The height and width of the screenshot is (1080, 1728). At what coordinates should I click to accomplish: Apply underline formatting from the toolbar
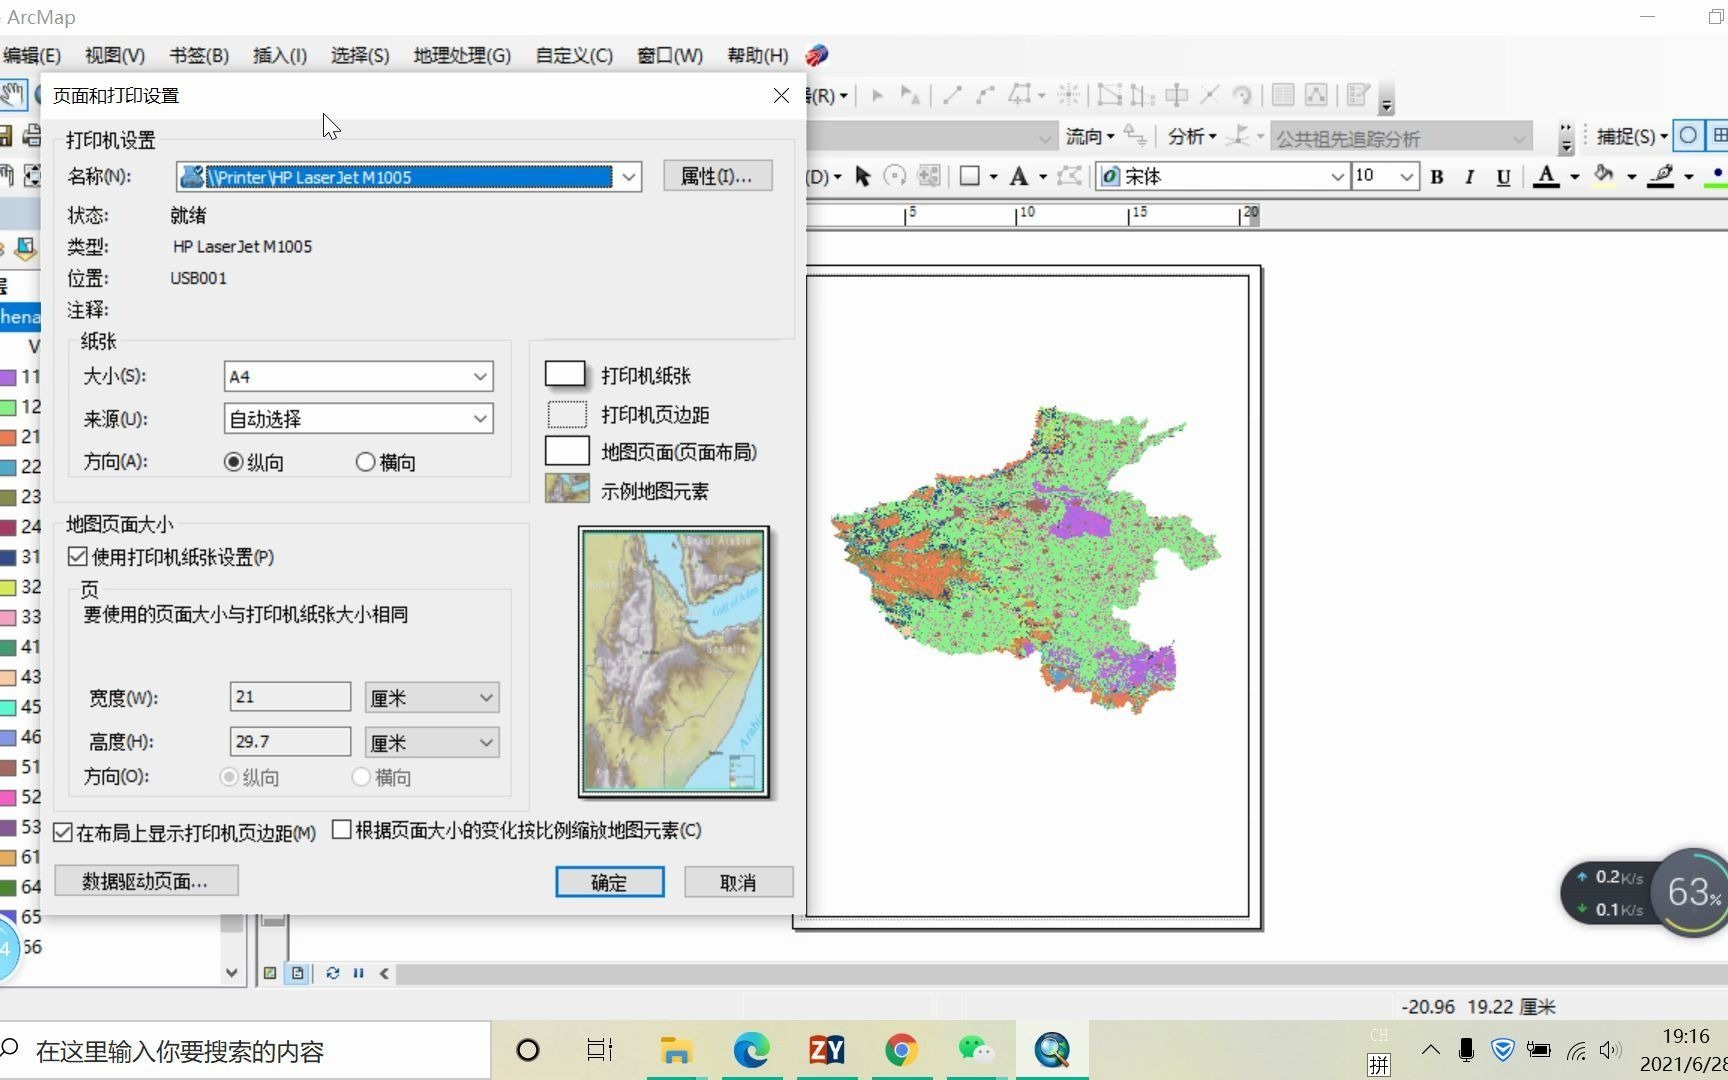(x=1502, y=177)
